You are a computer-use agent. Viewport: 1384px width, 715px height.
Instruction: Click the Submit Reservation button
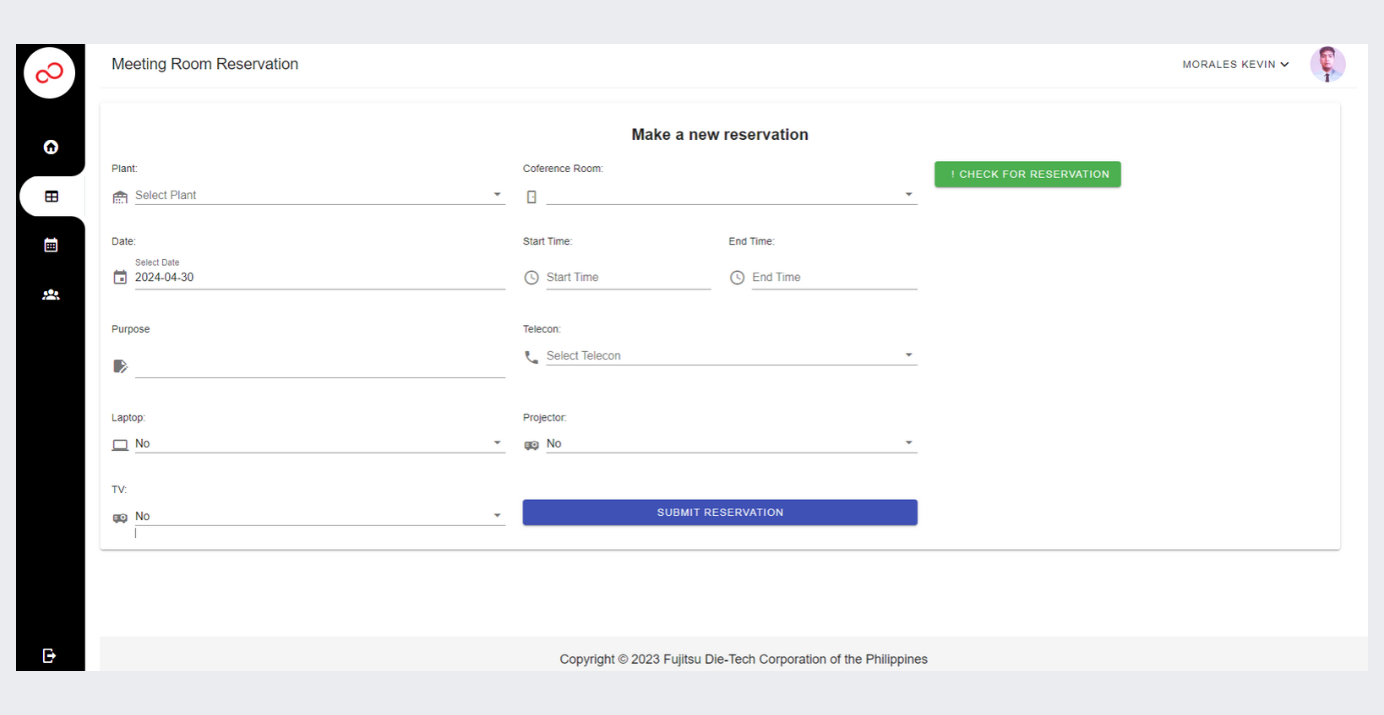(720, 512)
